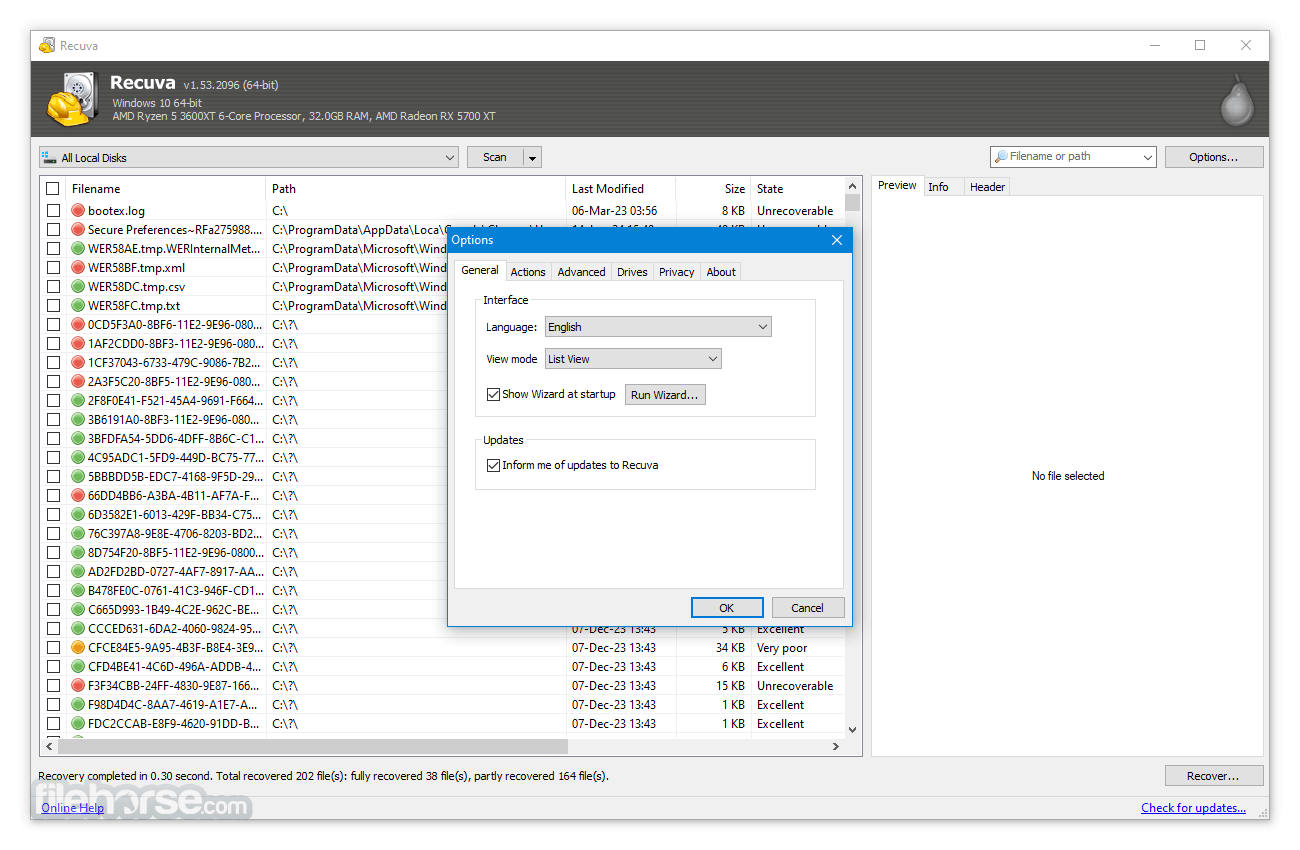Click the orange status dot for file CFCE84E5

78,648
